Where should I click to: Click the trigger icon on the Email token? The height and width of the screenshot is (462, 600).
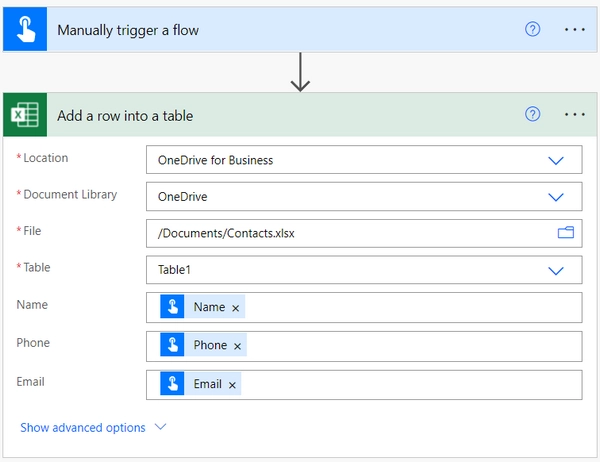(172, 383)
